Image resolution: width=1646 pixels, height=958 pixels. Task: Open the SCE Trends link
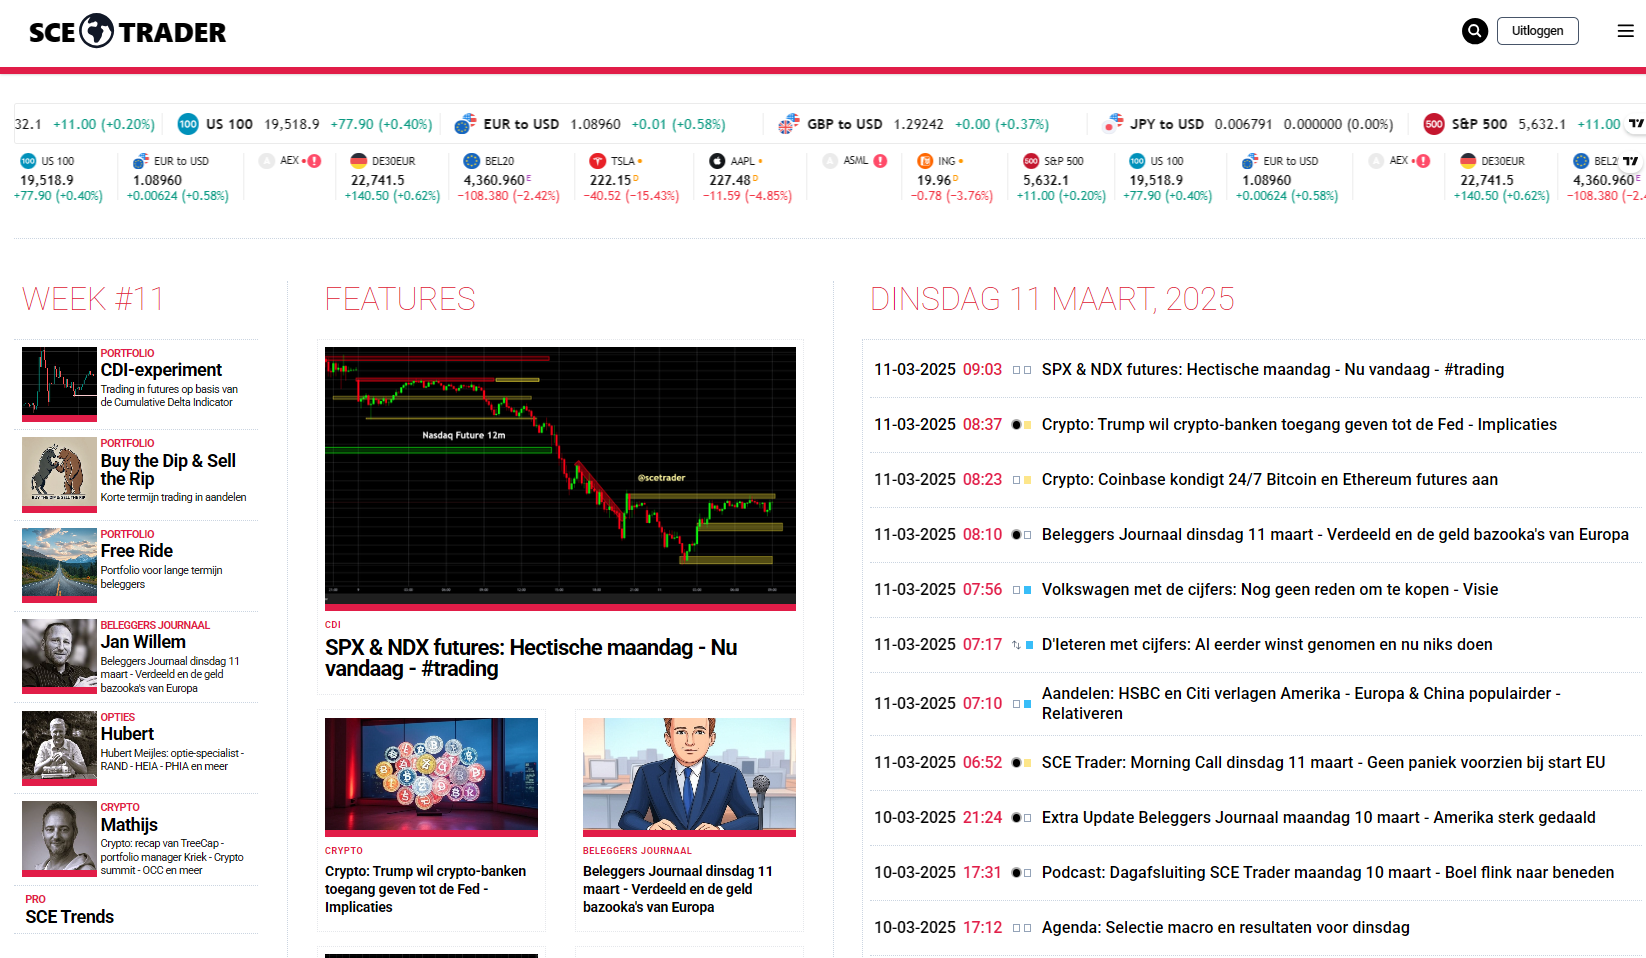click(x=70, y=917)
